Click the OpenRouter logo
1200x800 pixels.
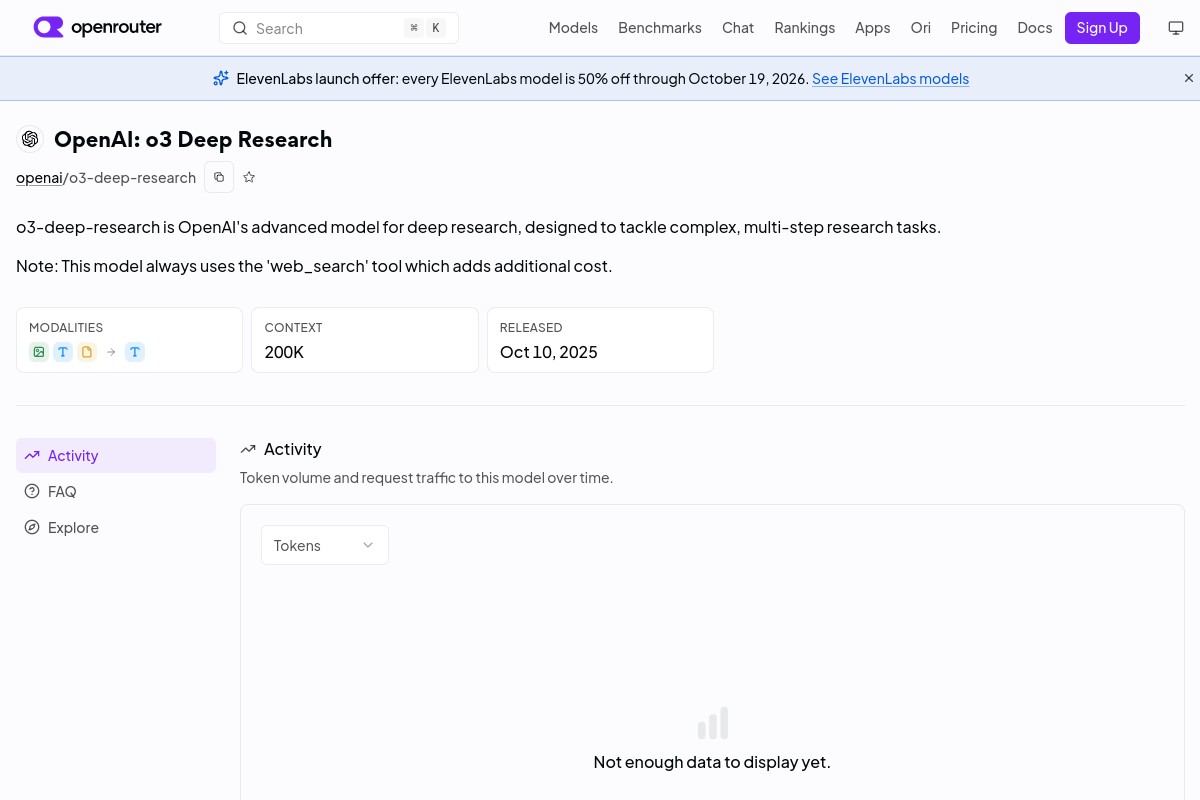97,27
